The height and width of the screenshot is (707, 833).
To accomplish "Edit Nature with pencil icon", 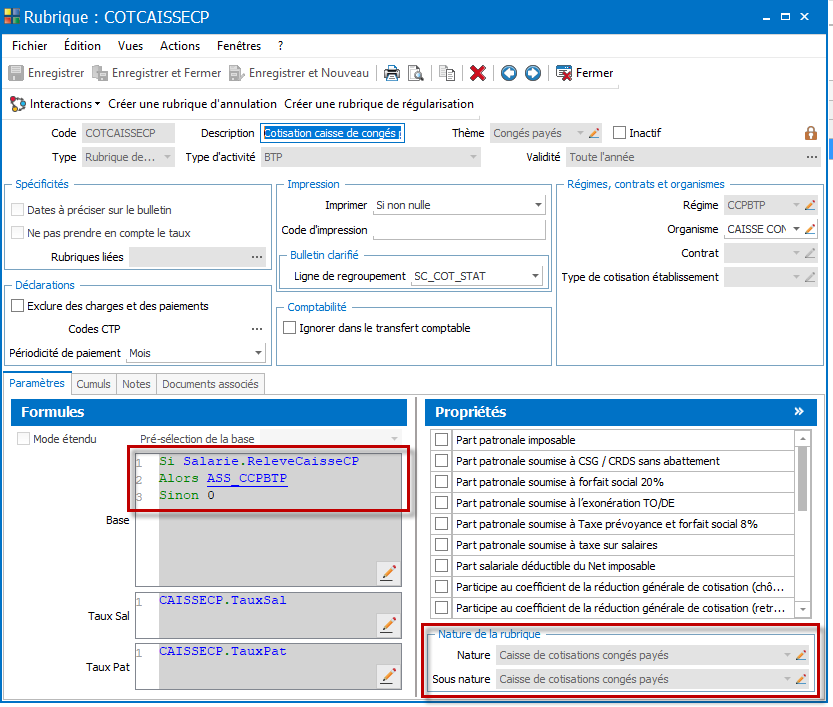I will pyautogui.click(x=801, y=655).
